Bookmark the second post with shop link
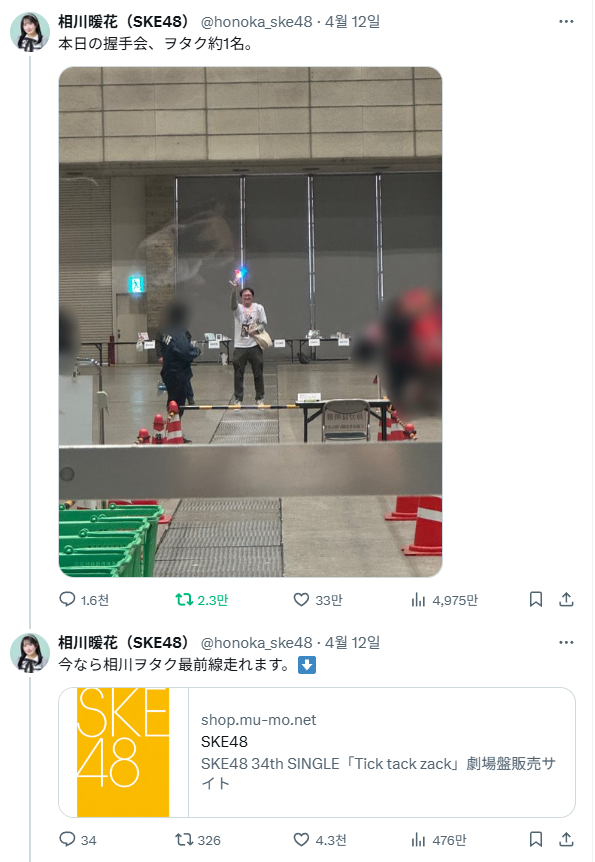This screenshot has height=862, width=595. 536,839
